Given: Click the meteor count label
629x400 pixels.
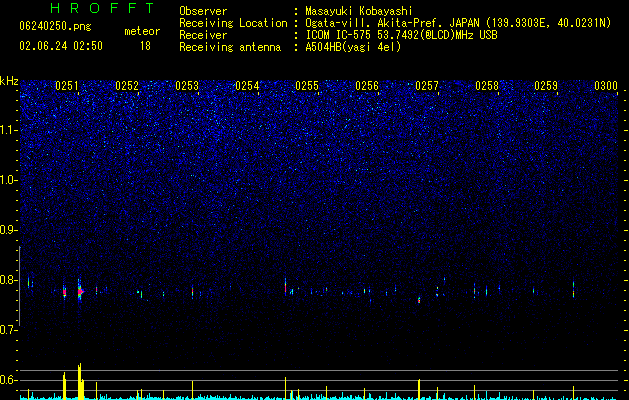Looking at the screenshot, I should [142, 31].
